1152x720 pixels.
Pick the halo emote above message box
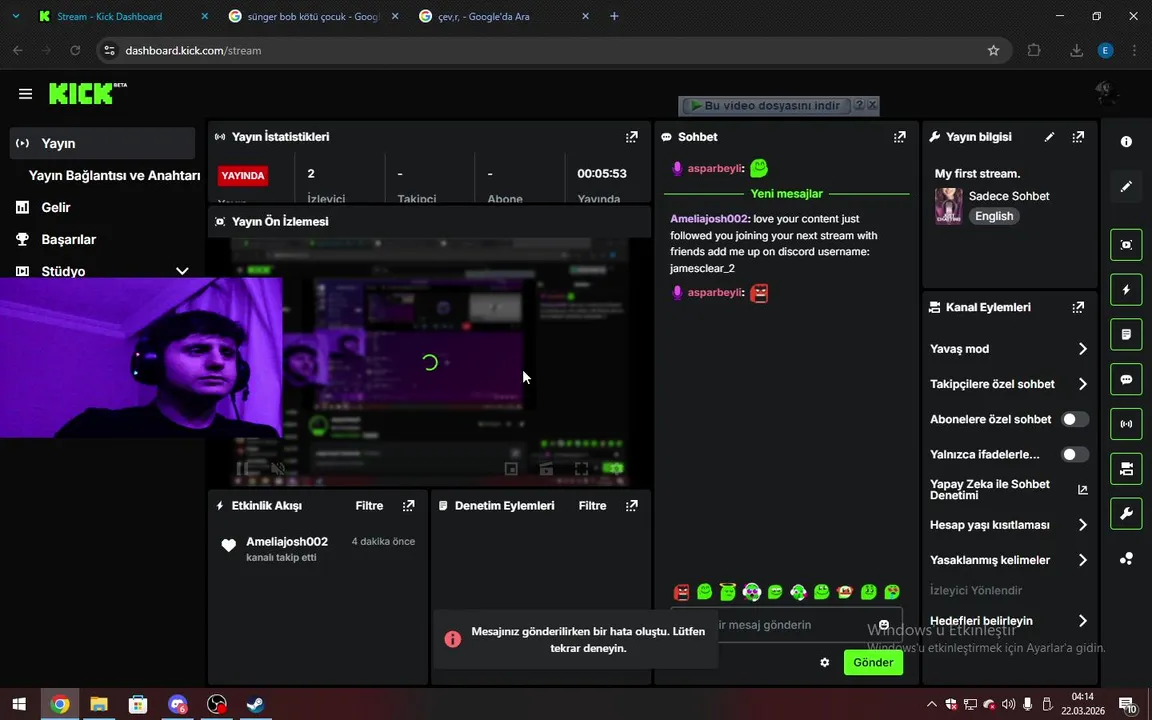pyautogui.click(x=728, y=591)
